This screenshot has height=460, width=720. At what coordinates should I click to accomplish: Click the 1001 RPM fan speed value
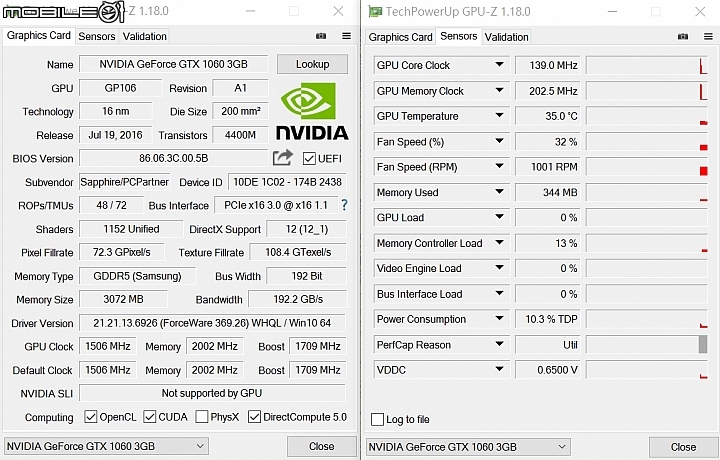tap(548, 167)
